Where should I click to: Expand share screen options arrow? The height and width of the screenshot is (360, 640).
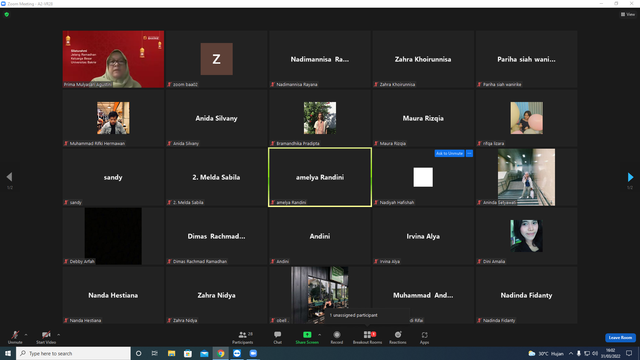coord(320,335)
